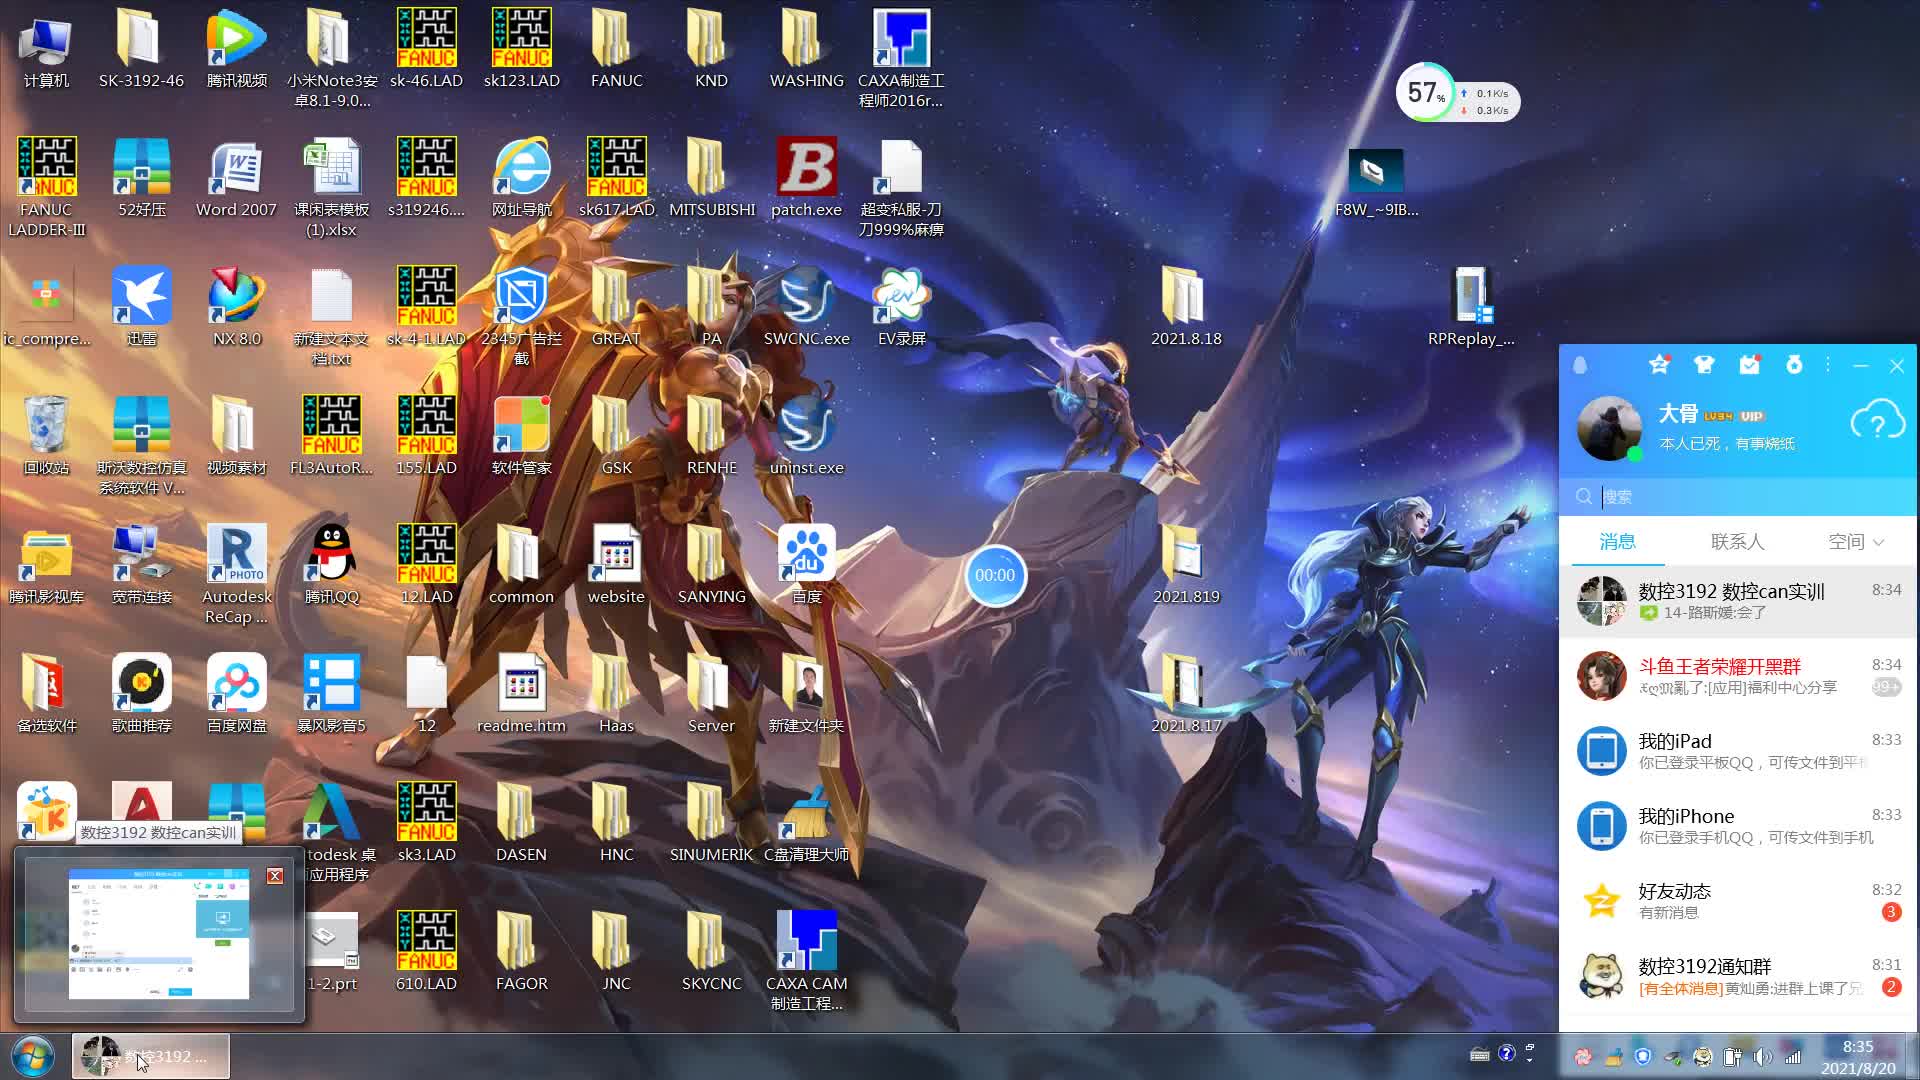
Task: Click the 00:00 recording timer bubble
Action: click(x=995, y=575)
